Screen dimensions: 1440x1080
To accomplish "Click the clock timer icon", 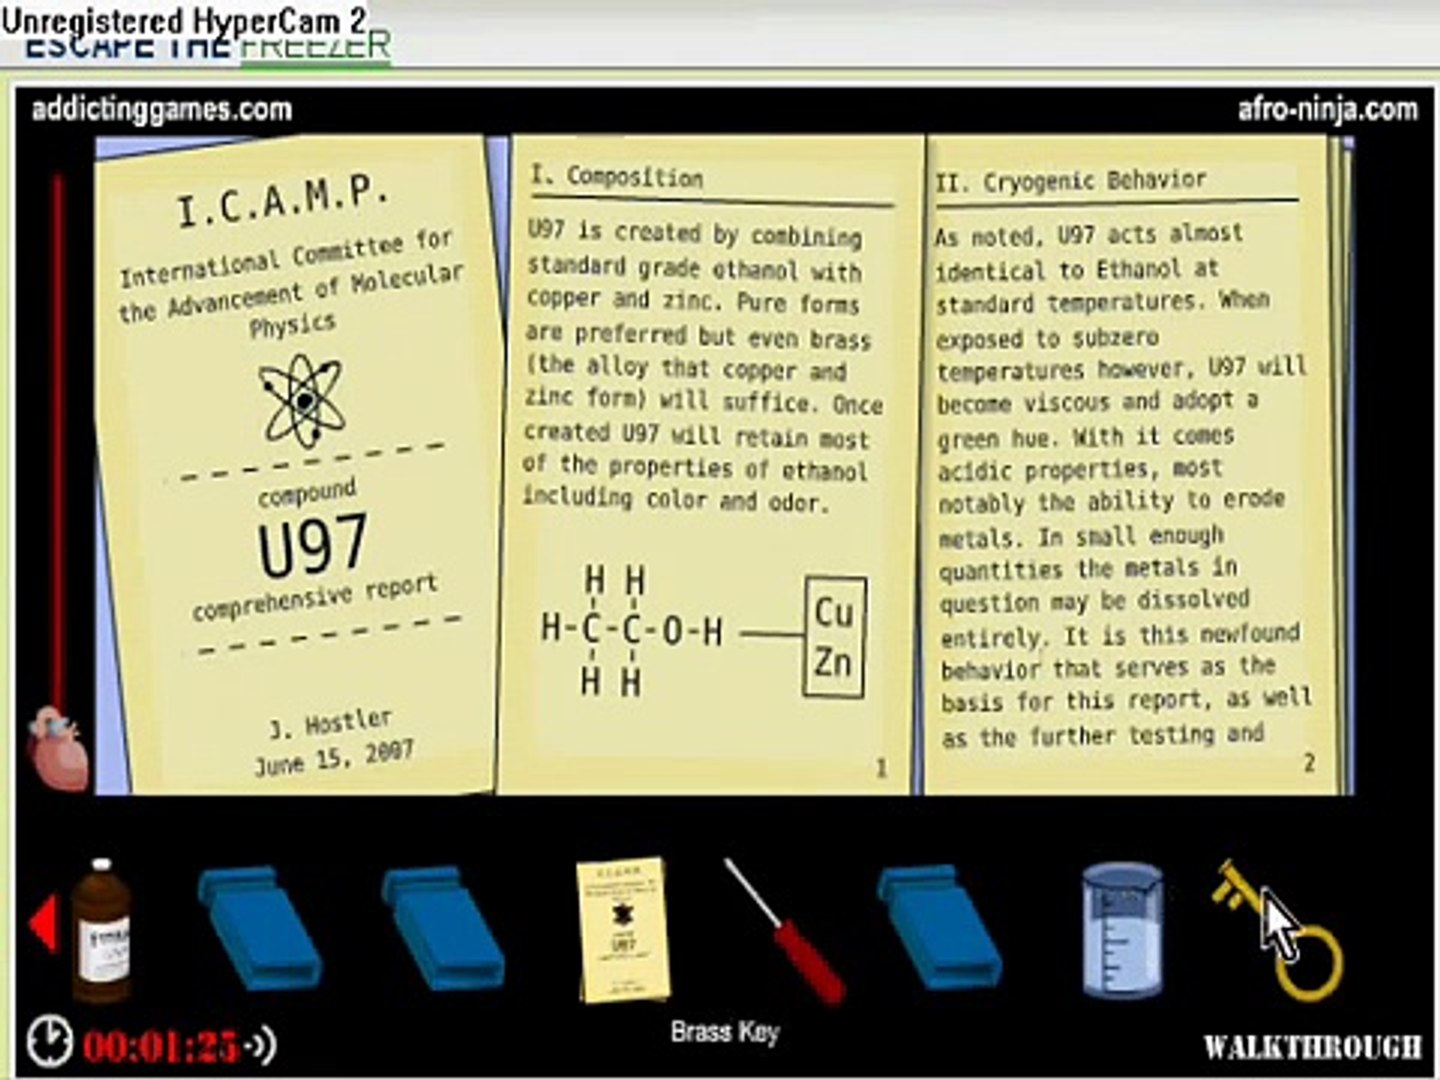I will [x=49, y=1042].
